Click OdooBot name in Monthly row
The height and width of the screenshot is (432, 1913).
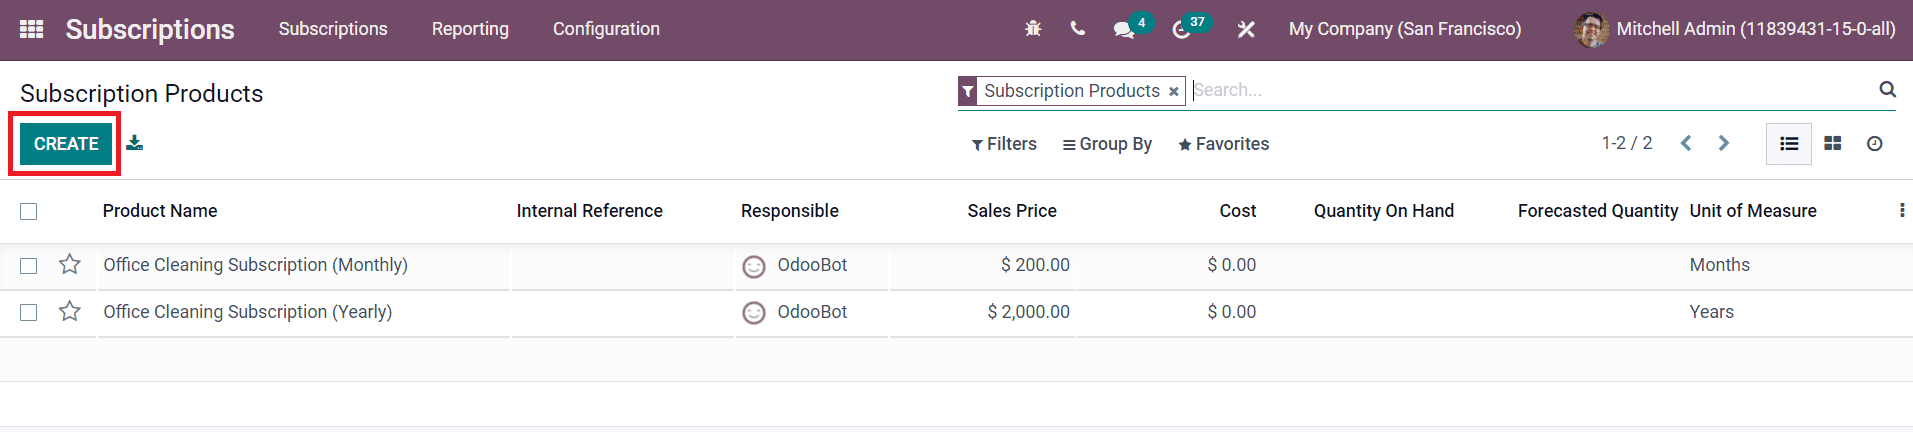click(x=812, y=265)
